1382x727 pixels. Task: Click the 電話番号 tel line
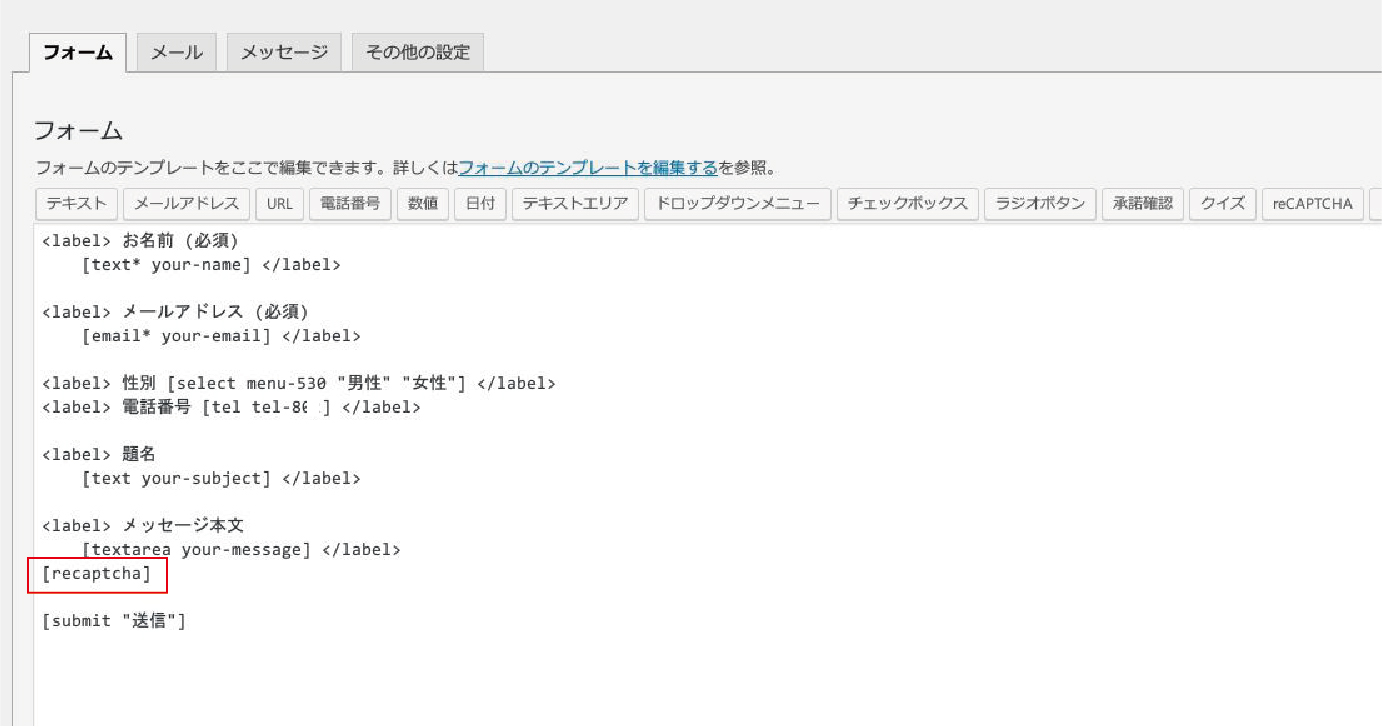[231, 408]
